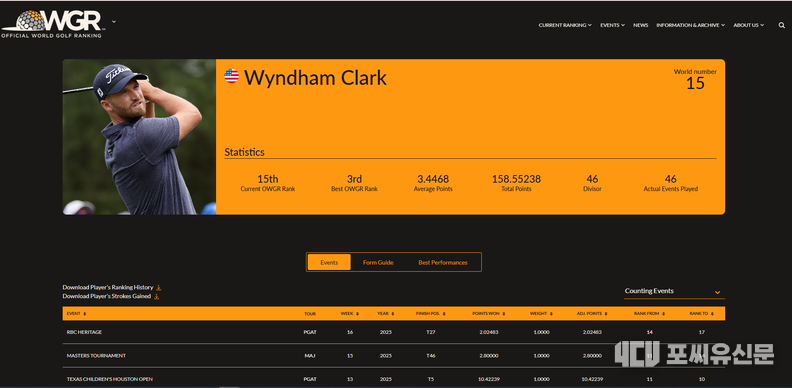792x388 pixels.
Task: Open the News link
Action: 640,25
